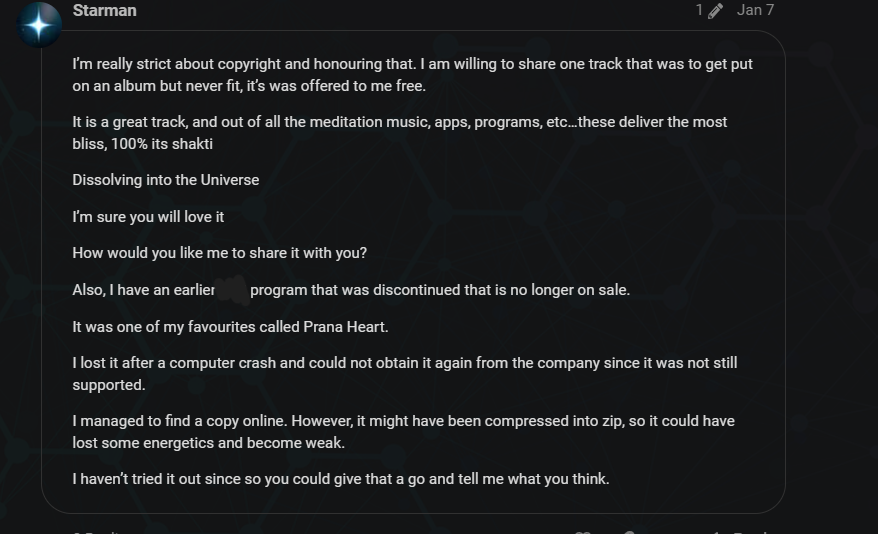The width and height of the screenshot is (878, 534).
Task: Click the '100% its shakti' text
Action: coord(162,144)
